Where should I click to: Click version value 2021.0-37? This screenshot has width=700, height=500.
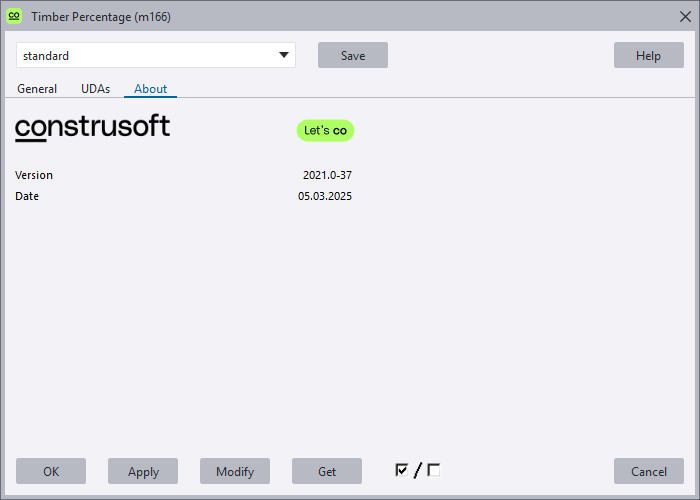click(327, 175)
